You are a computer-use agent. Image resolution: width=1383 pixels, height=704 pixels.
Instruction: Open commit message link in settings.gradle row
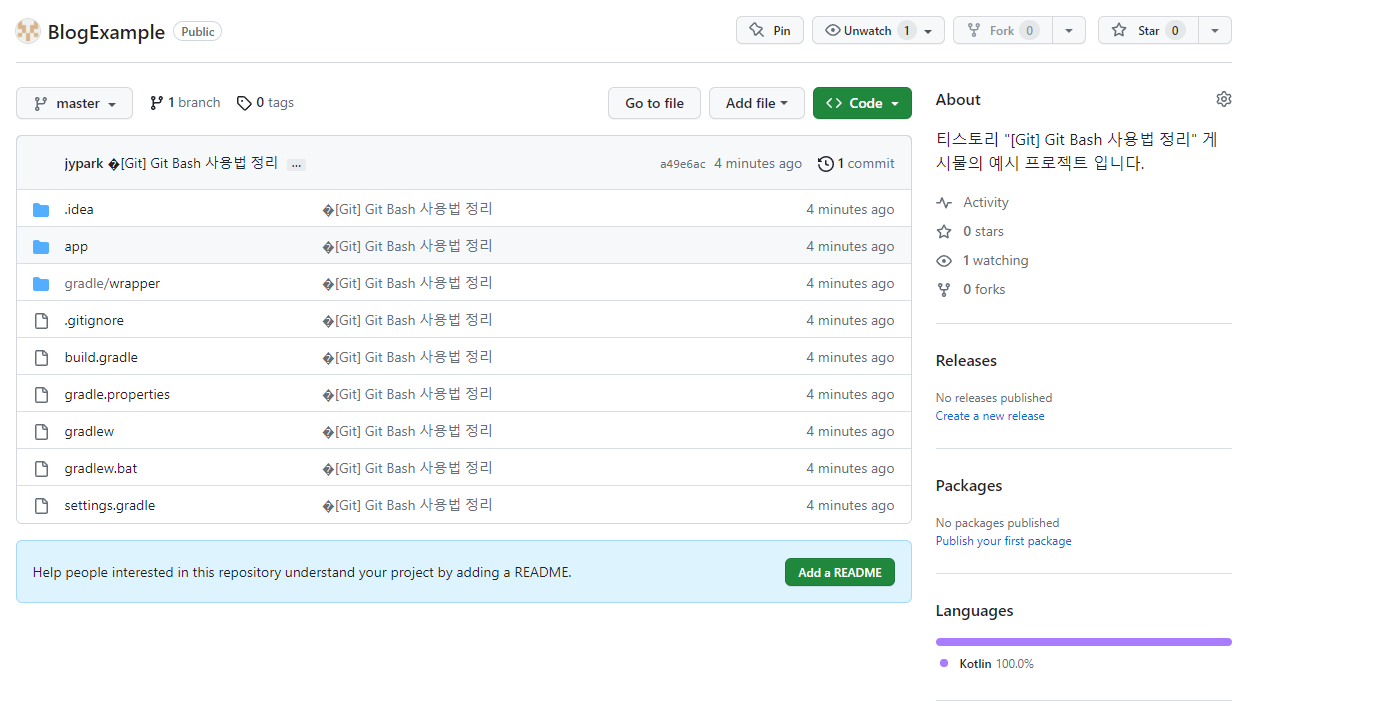pos(407,505)
